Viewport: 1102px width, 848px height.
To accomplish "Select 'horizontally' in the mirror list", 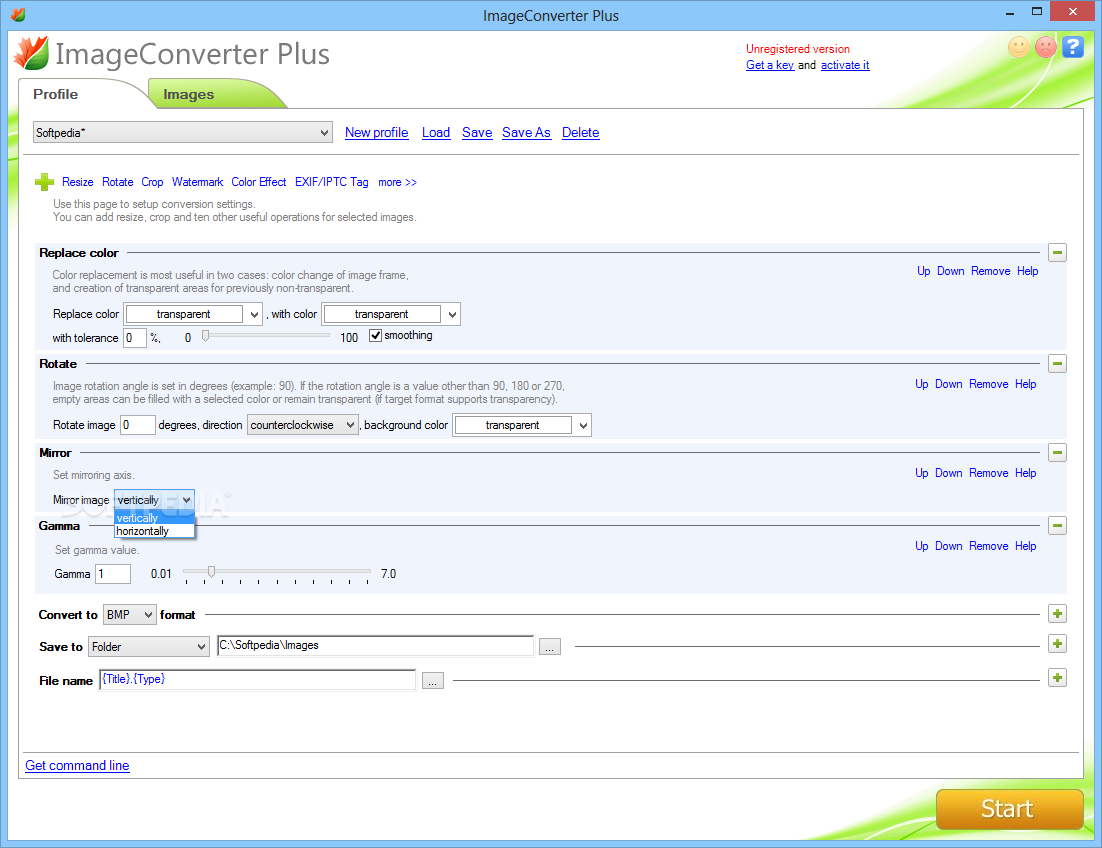I will 154,531.
